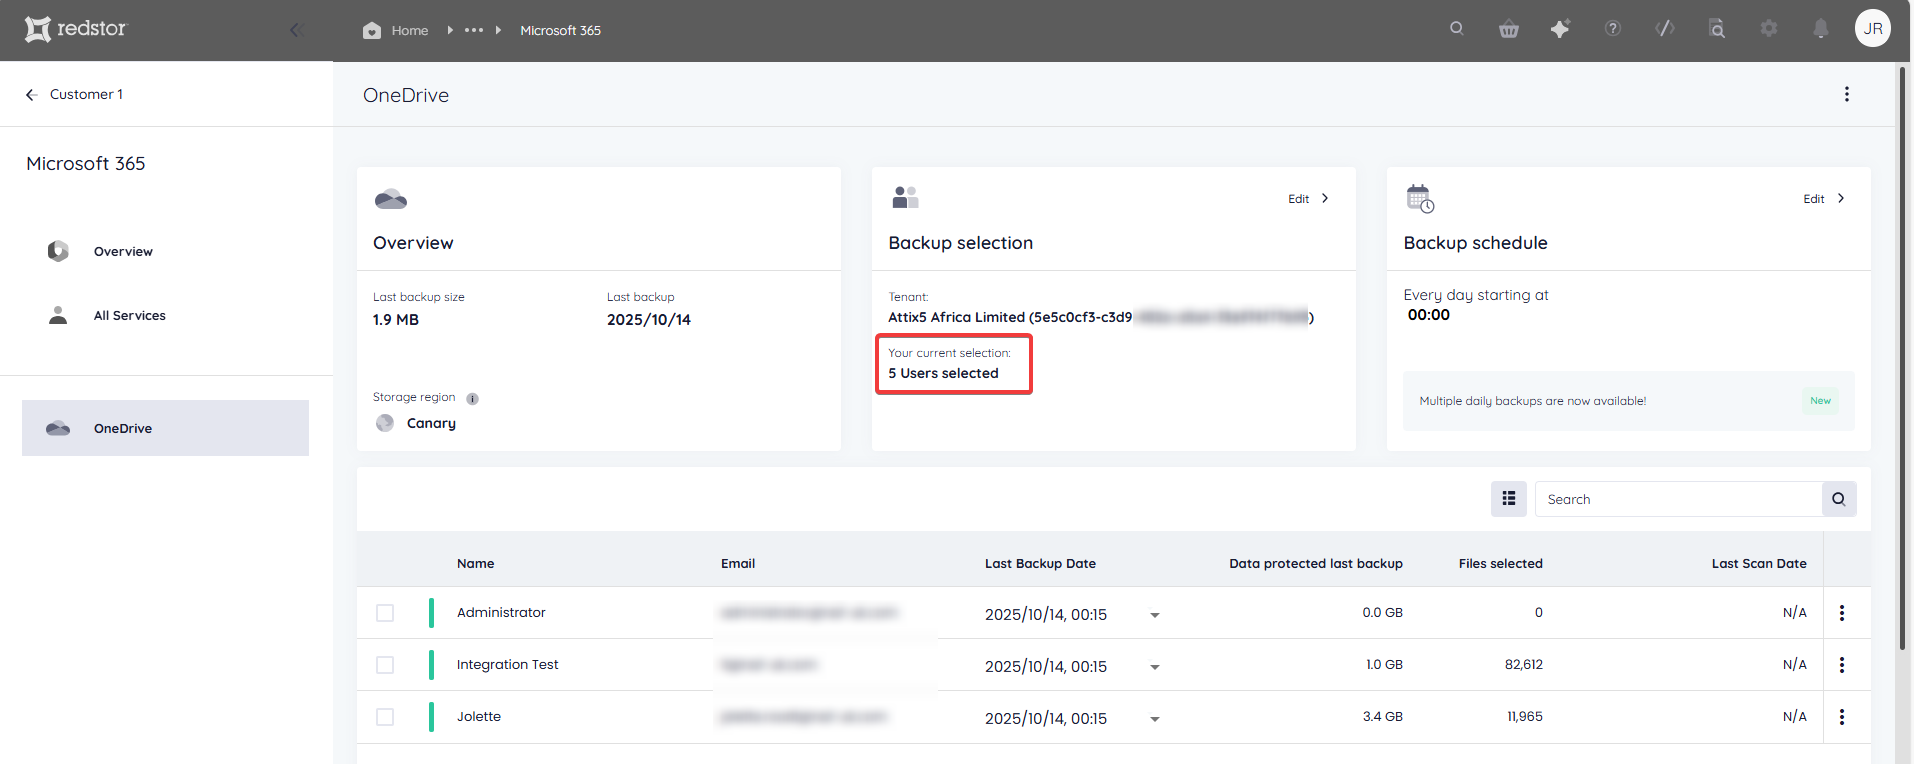Click the storage region info icon
Image resolution: width=1914 pixels, height=764 pixels.
coord(472,398)
